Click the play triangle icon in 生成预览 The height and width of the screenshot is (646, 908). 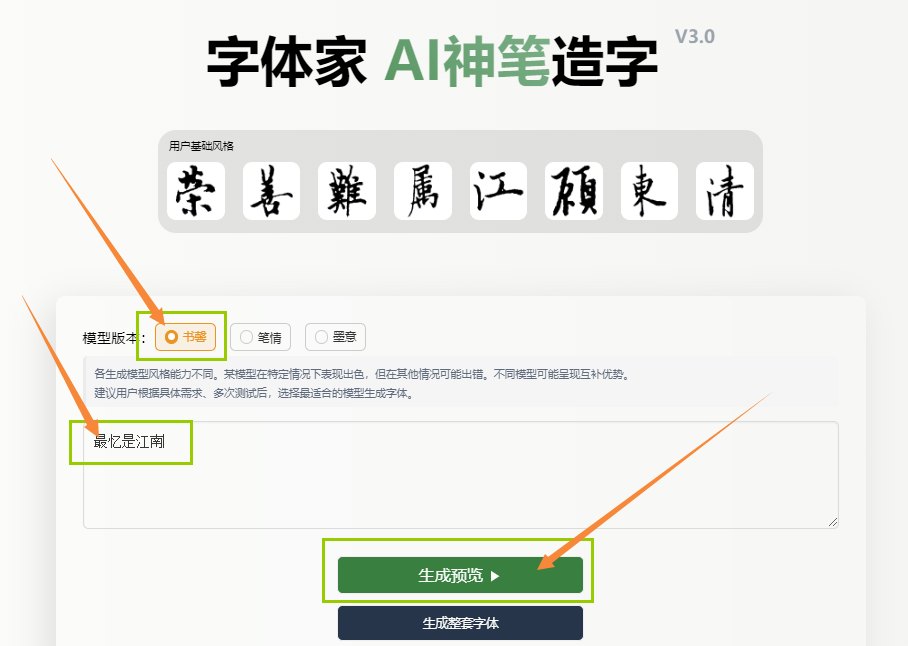[495, 576]
